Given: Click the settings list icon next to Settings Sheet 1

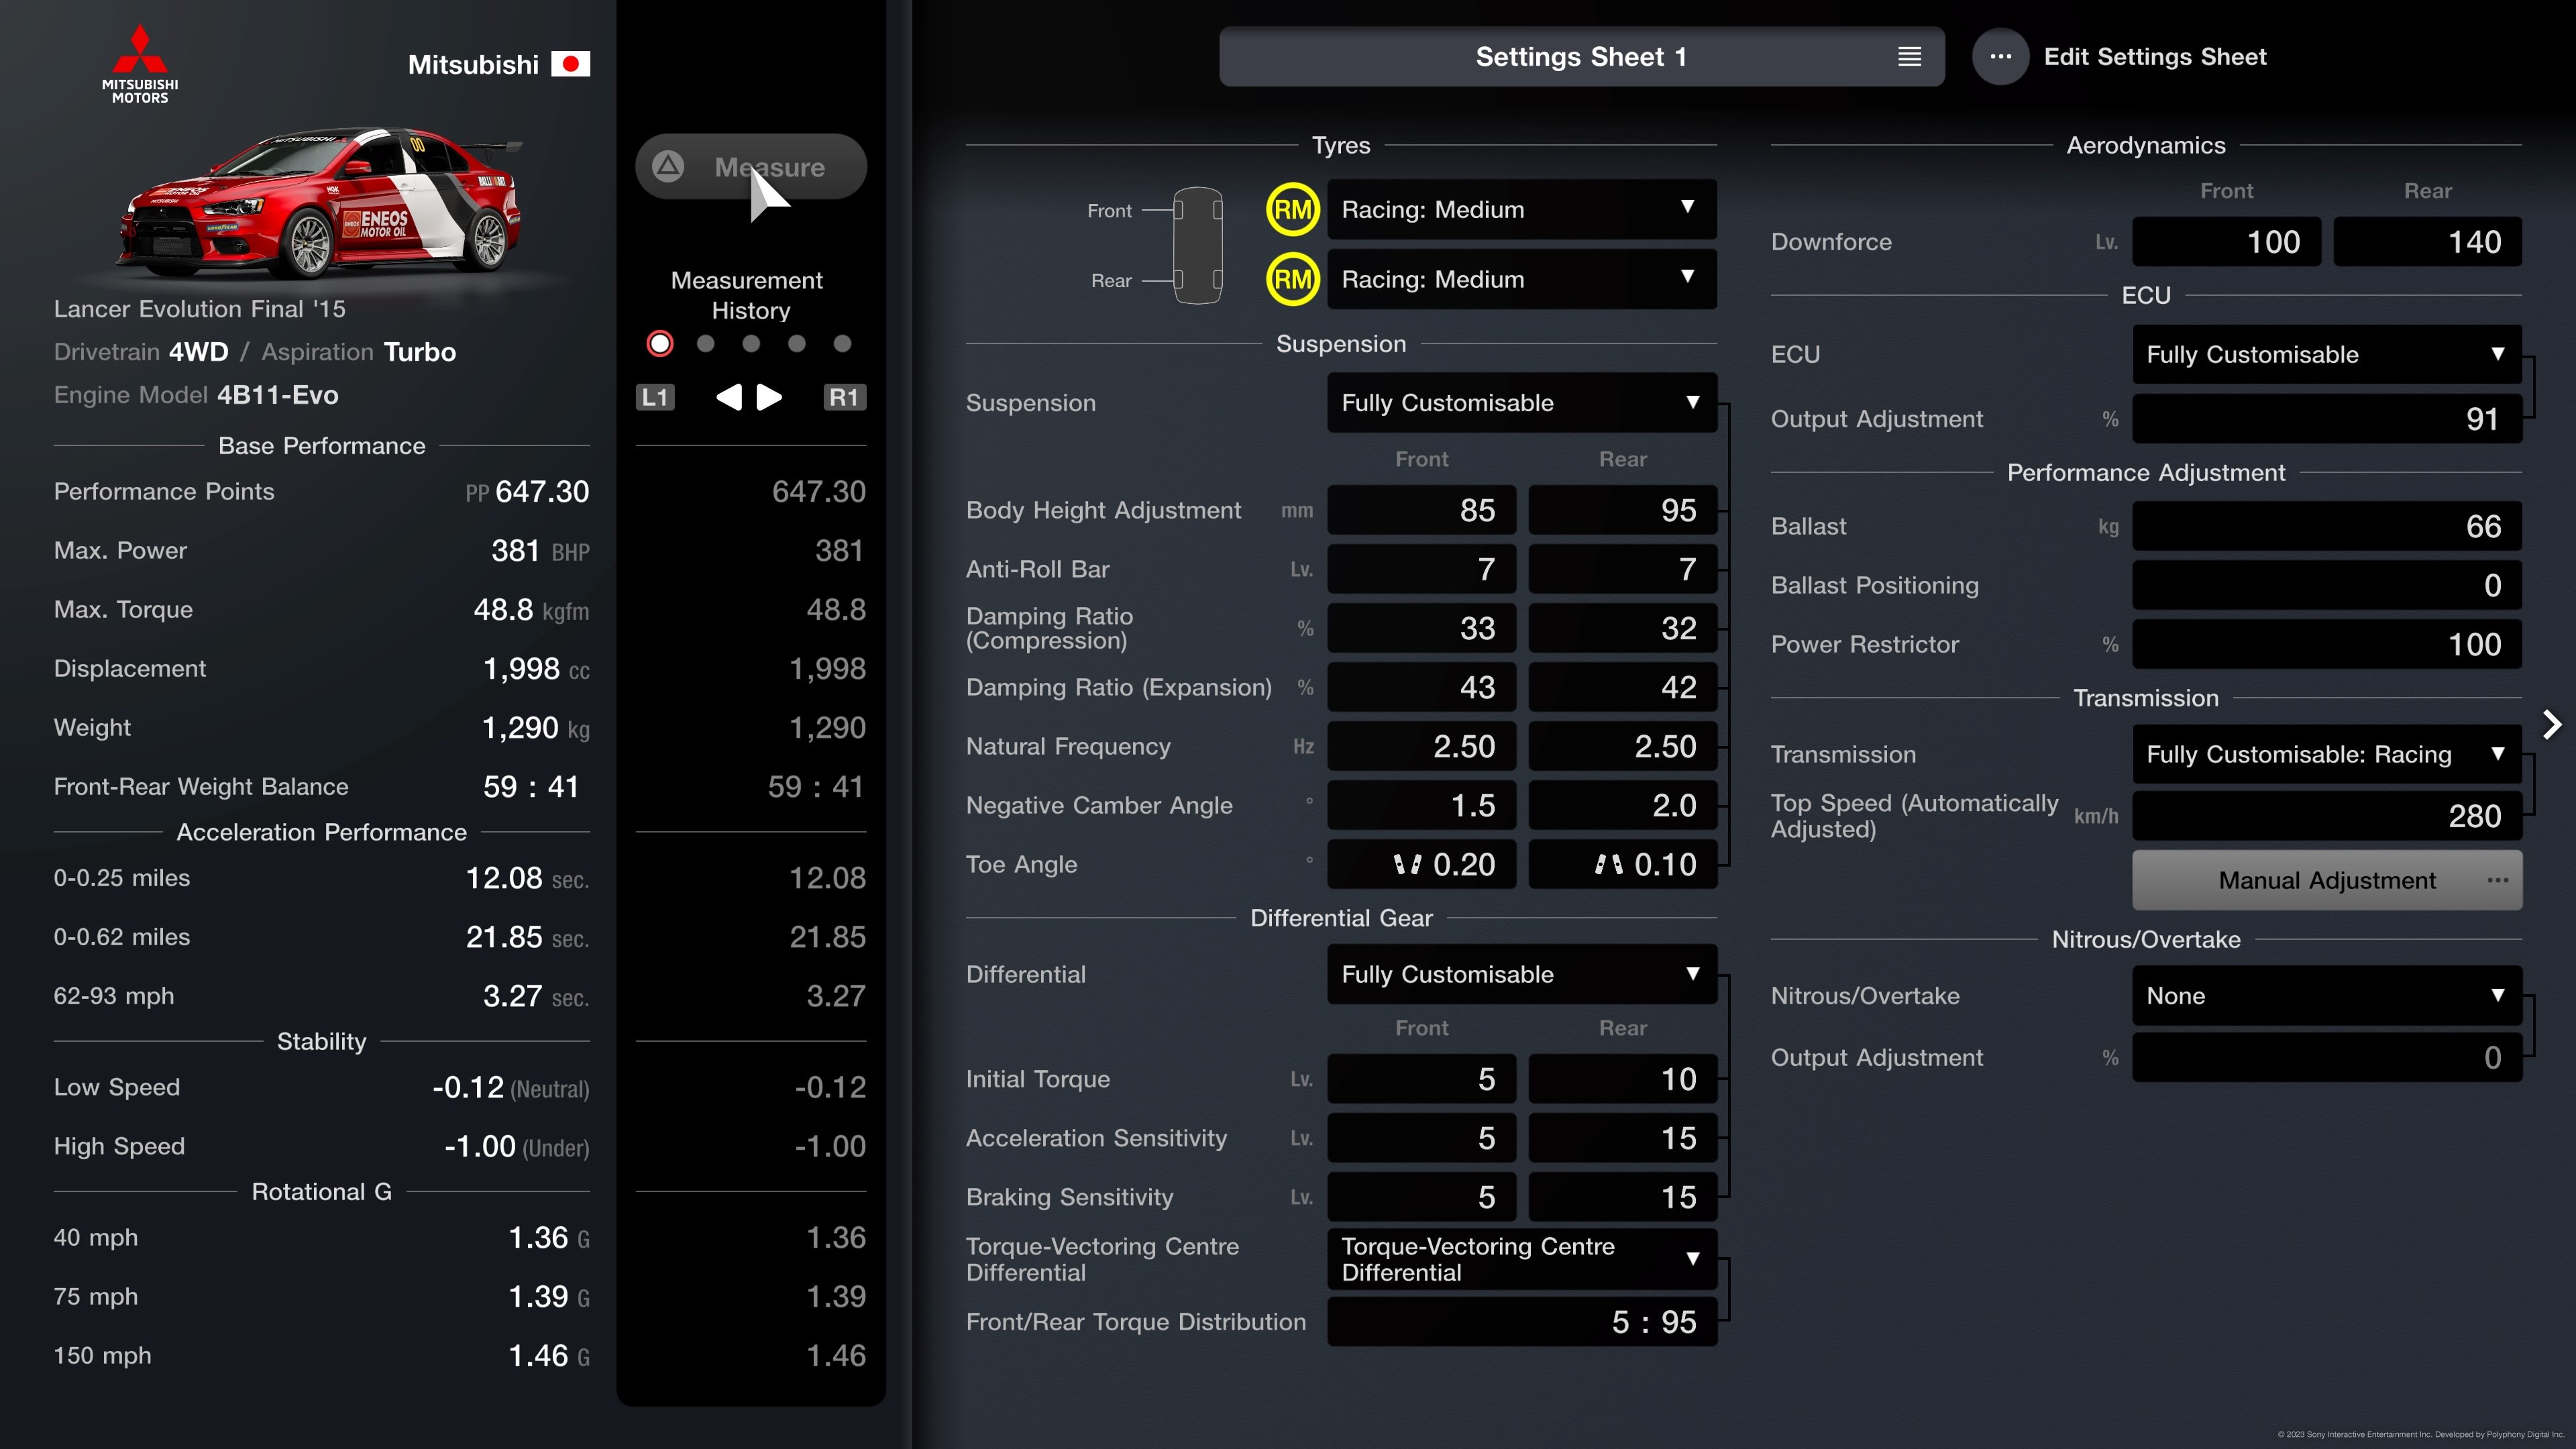Looking at the screenshot, I should pos(1909,56).
